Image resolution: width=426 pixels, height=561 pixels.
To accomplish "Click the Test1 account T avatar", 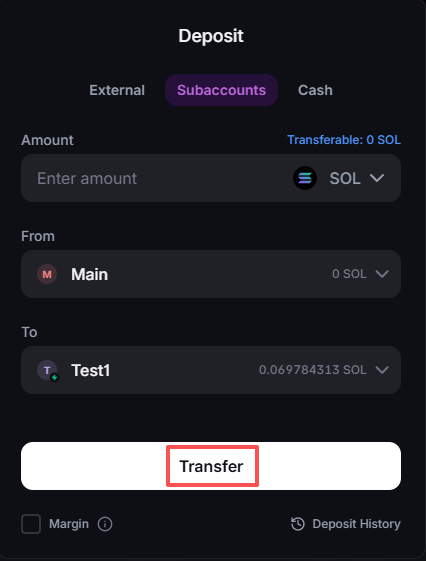I will point(47,370).
